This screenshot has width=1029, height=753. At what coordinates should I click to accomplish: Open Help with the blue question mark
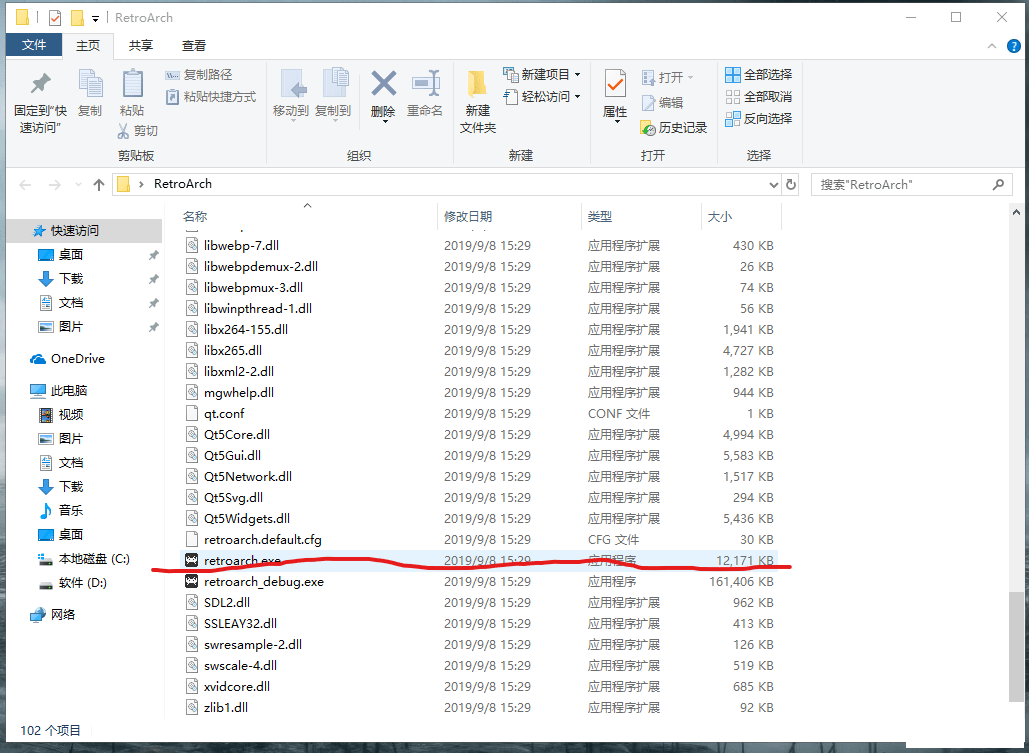[1014, 46]
